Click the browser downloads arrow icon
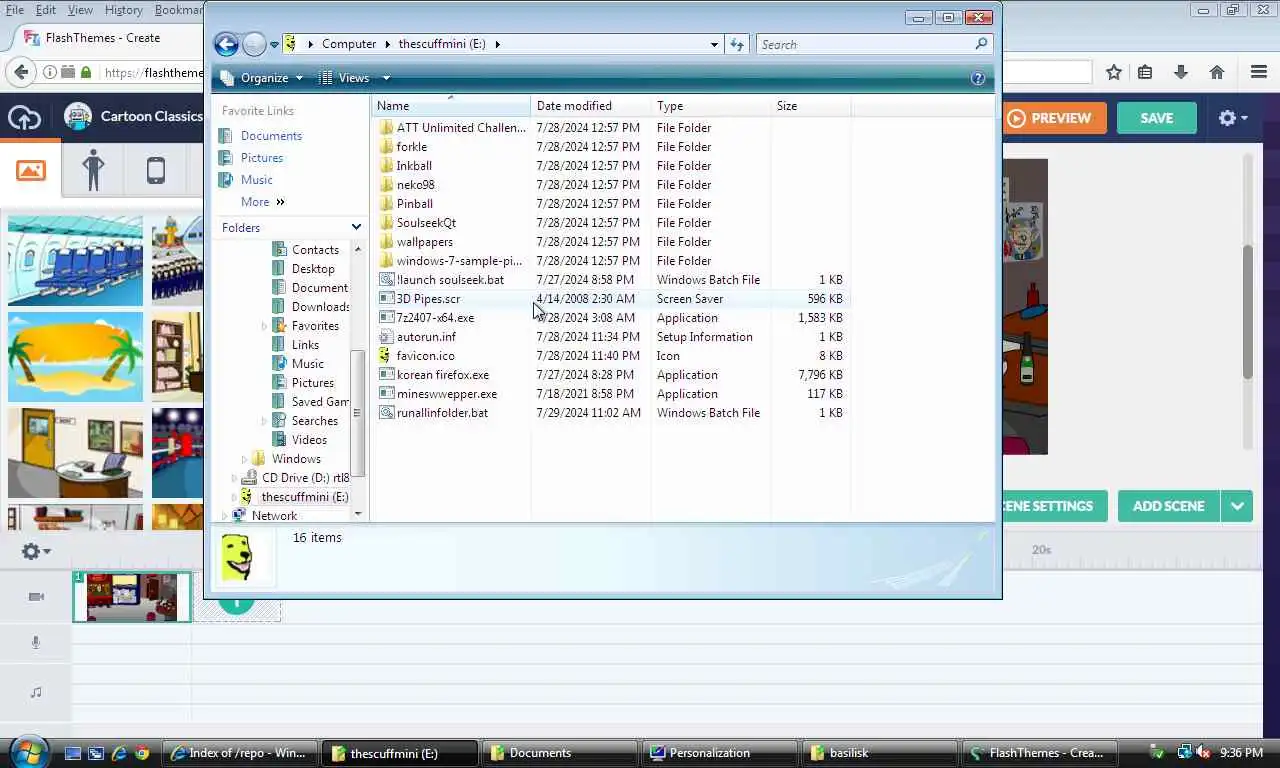The width and height of the screenshot is (1280, 768). (x=1181, y=72)
